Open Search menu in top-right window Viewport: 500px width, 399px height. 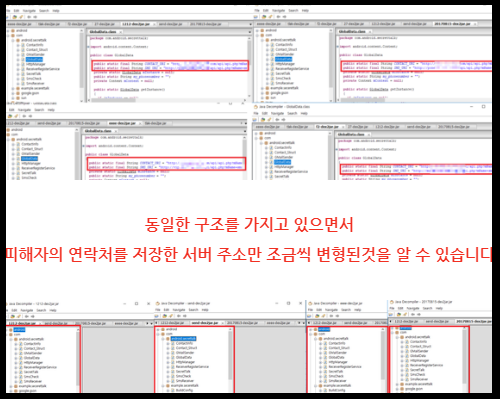coord(293,11)
